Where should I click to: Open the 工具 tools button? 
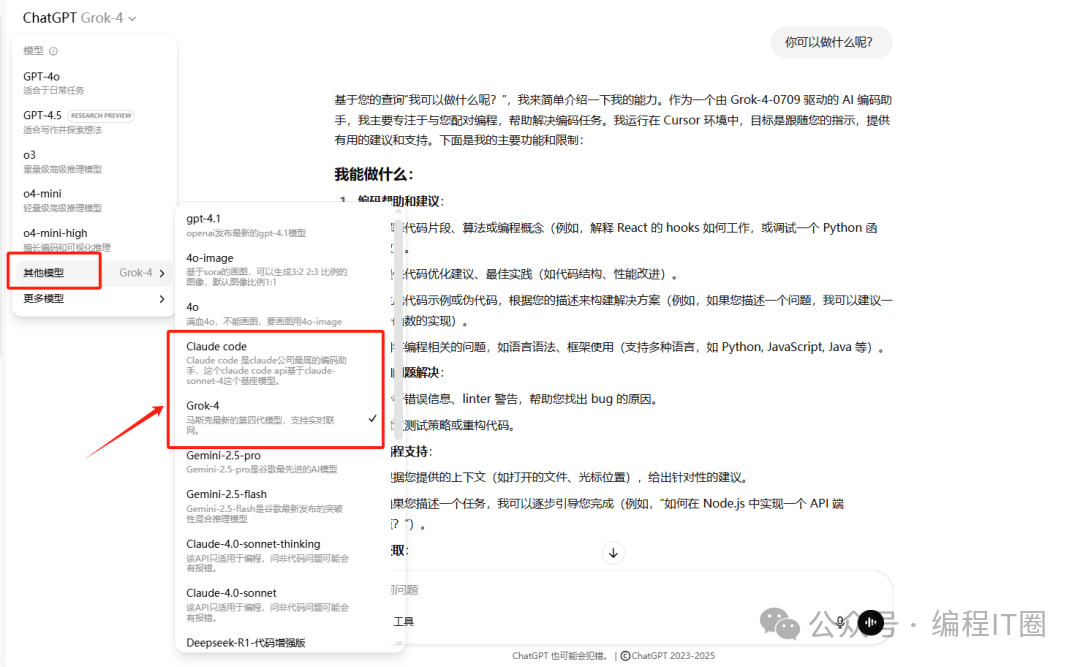pos(403,622)
